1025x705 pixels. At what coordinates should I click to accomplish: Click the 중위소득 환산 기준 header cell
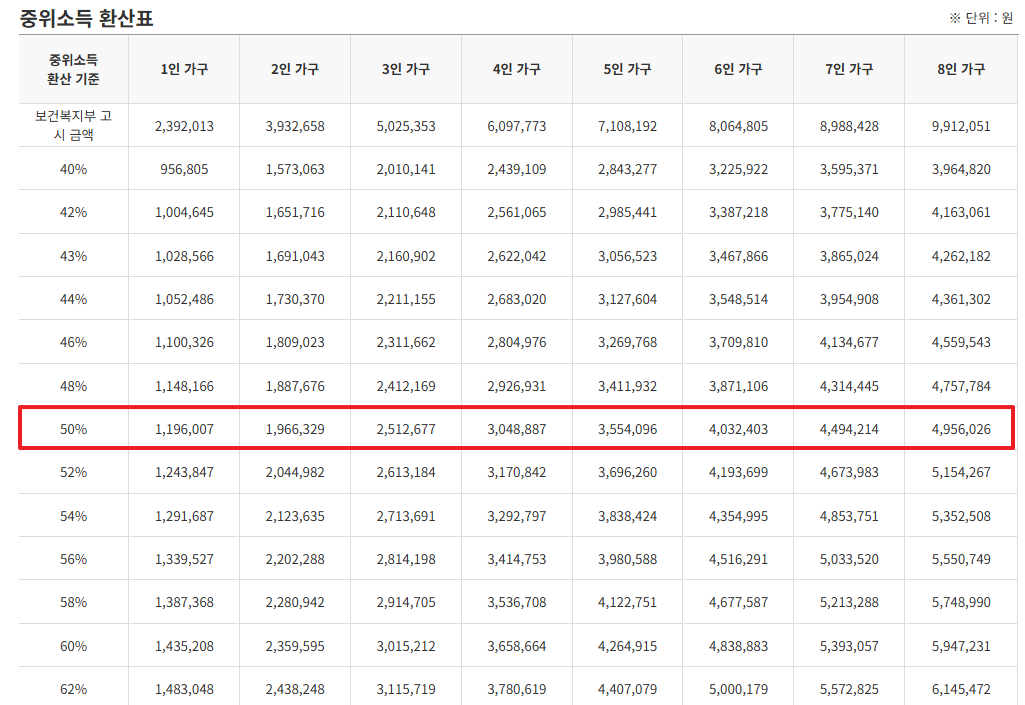pos(70,69)
